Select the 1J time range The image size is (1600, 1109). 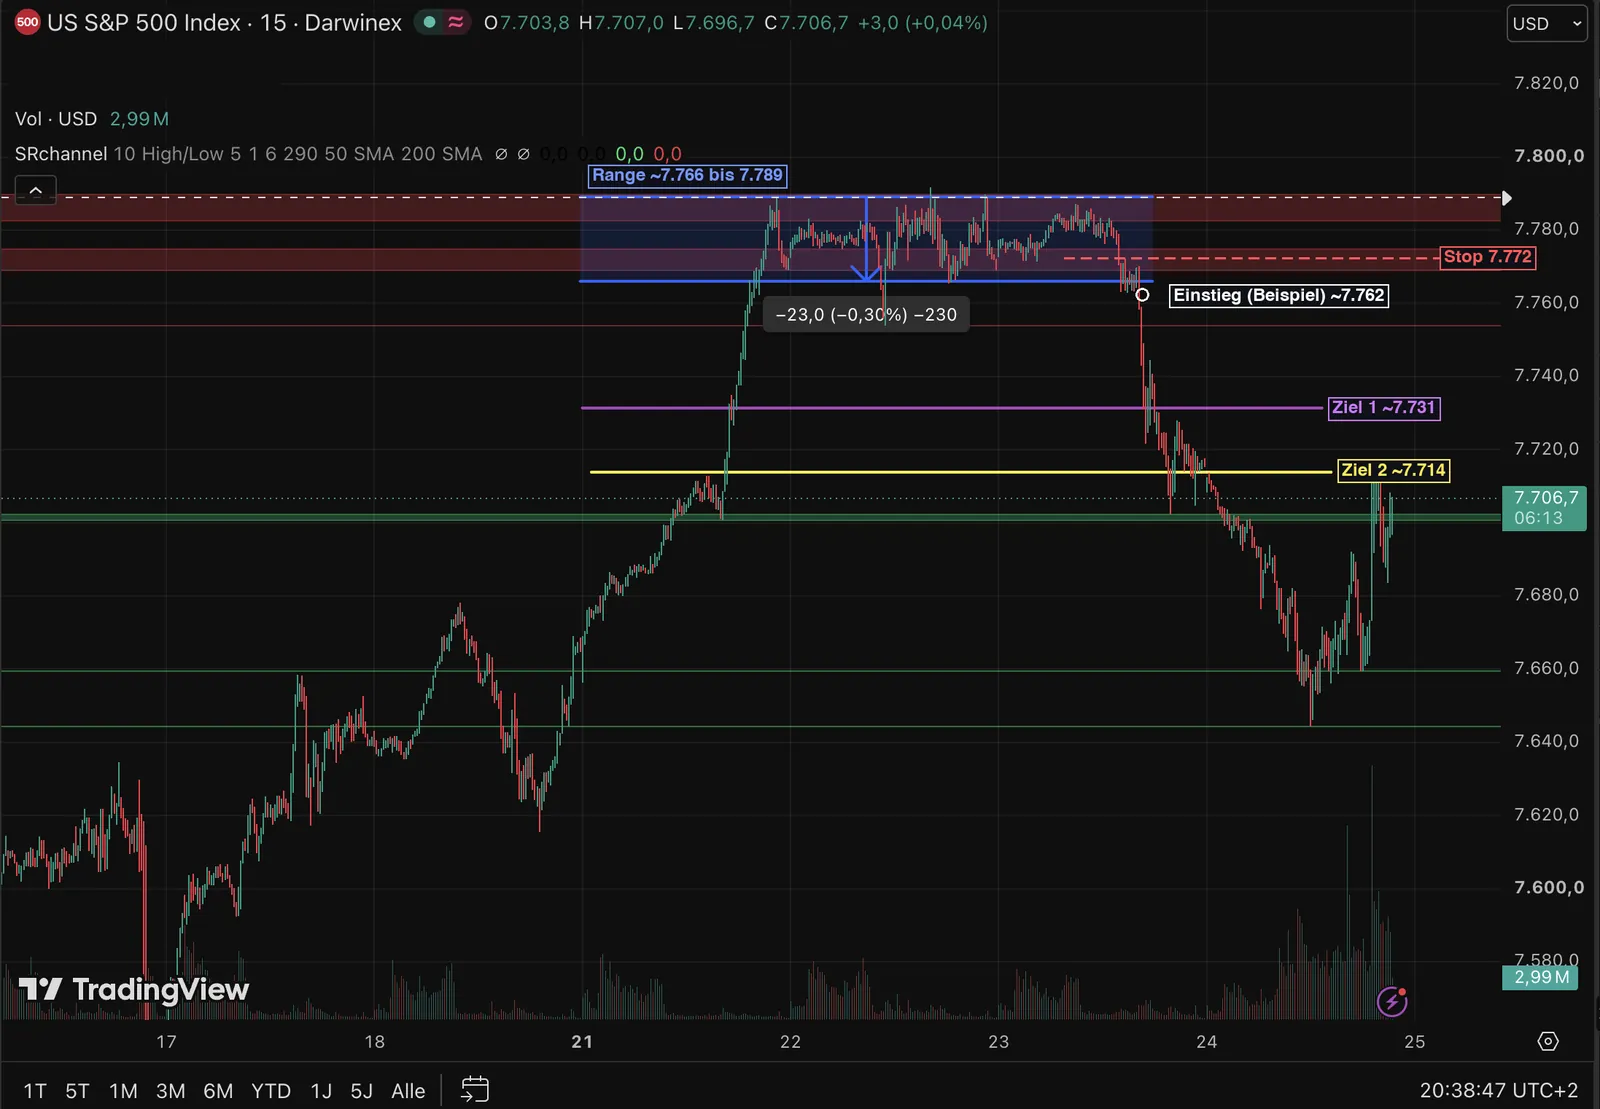point(321,1090)
